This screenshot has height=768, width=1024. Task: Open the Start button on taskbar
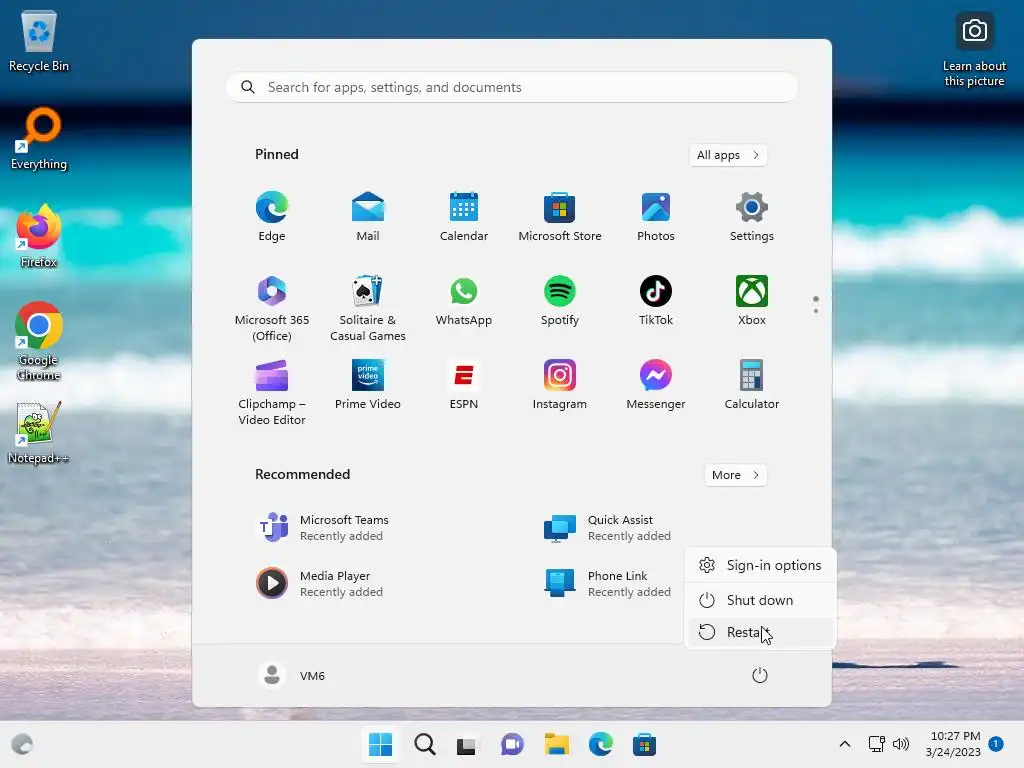coord(381,744)
